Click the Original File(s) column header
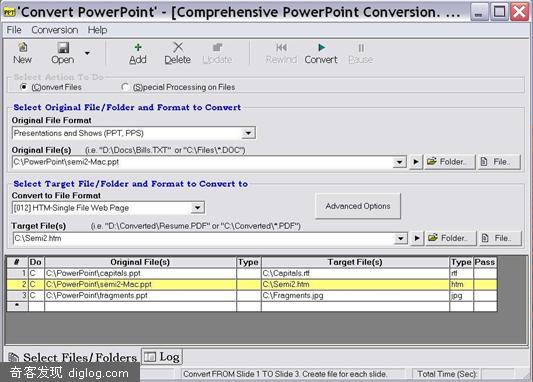 pyautogui.click(x=140, y=262)
